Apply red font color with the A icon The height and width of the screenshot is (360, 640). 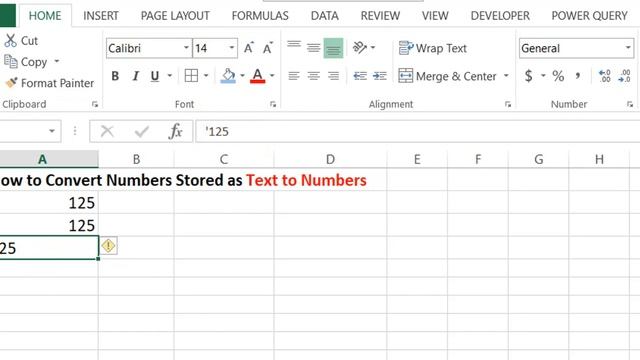click(x=257, y=76)
